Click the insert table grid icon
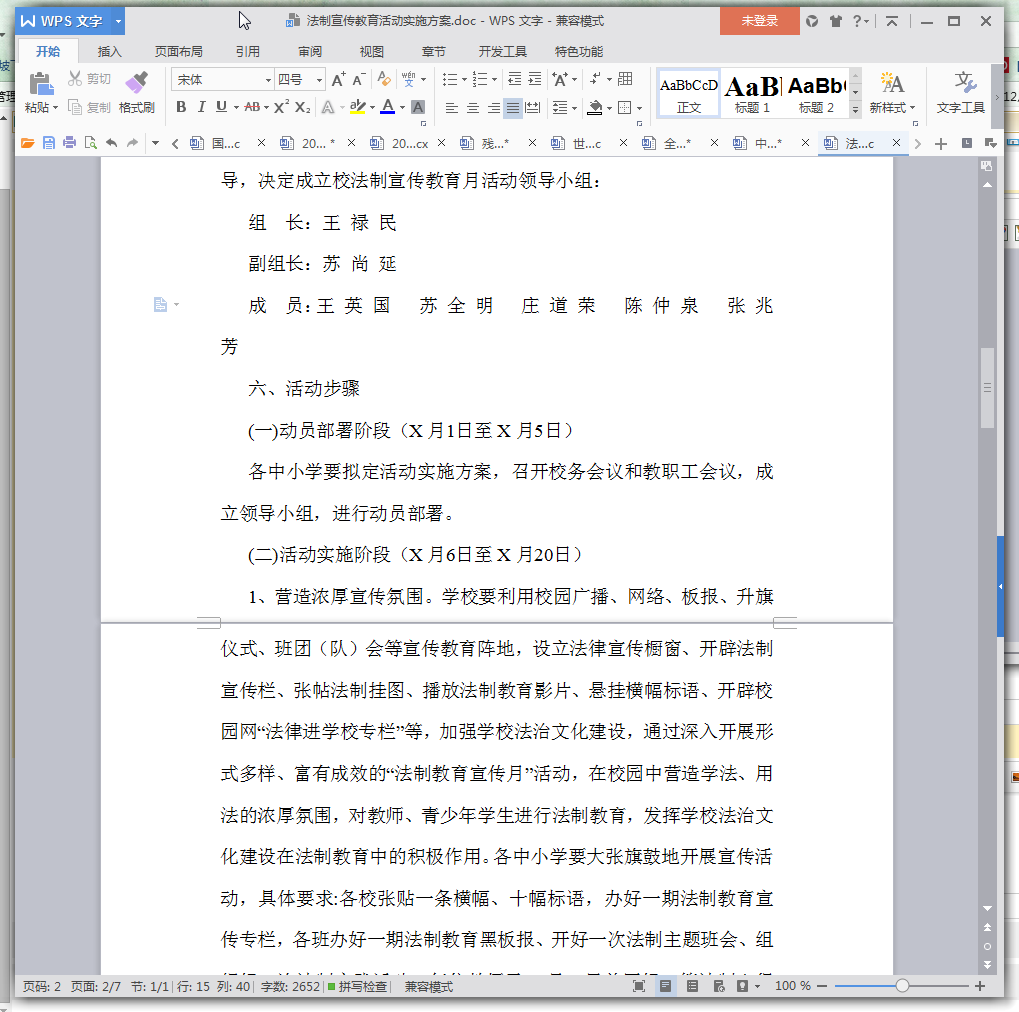The height and width of the screenshot is (1012, 1019). point(625,79)
